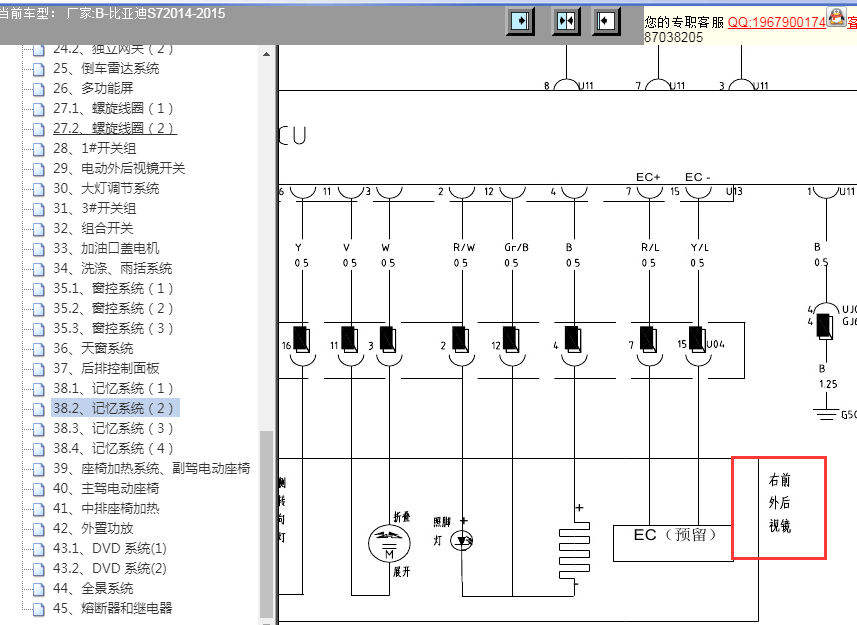
Task: Select 38.1、记忆系统 (1) entry
Action: click(113, 388)
